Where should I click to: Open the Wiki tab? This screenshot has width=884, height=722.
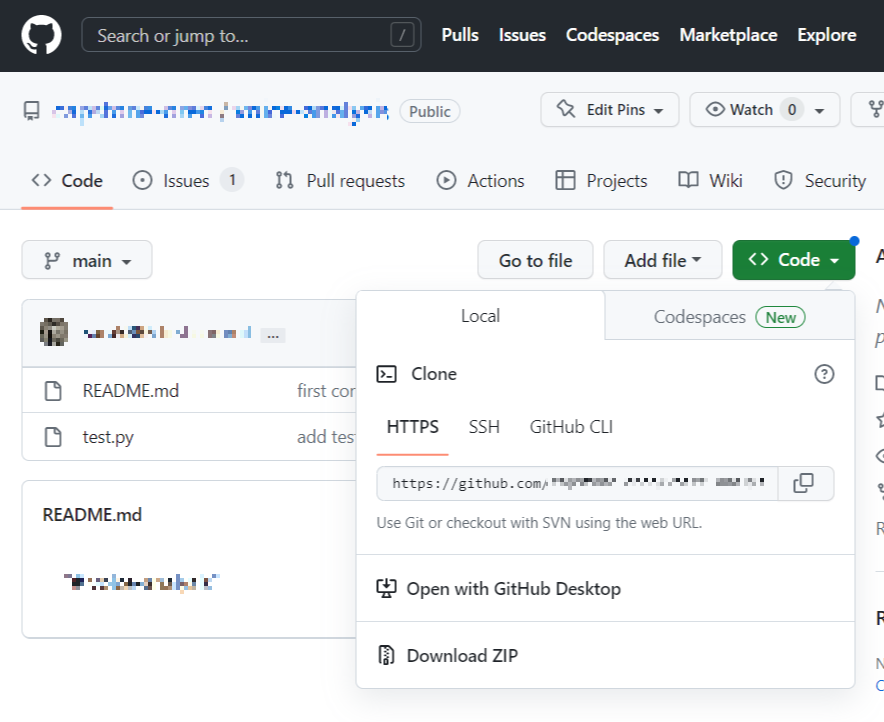(x=710, y=181)
